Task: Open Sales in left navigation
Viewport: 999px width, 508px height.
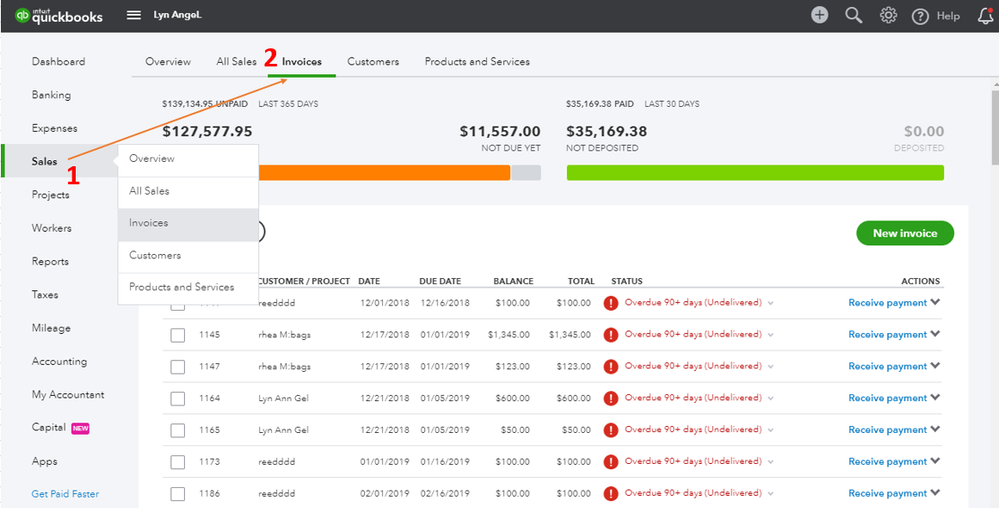Action: coord(45,161)
